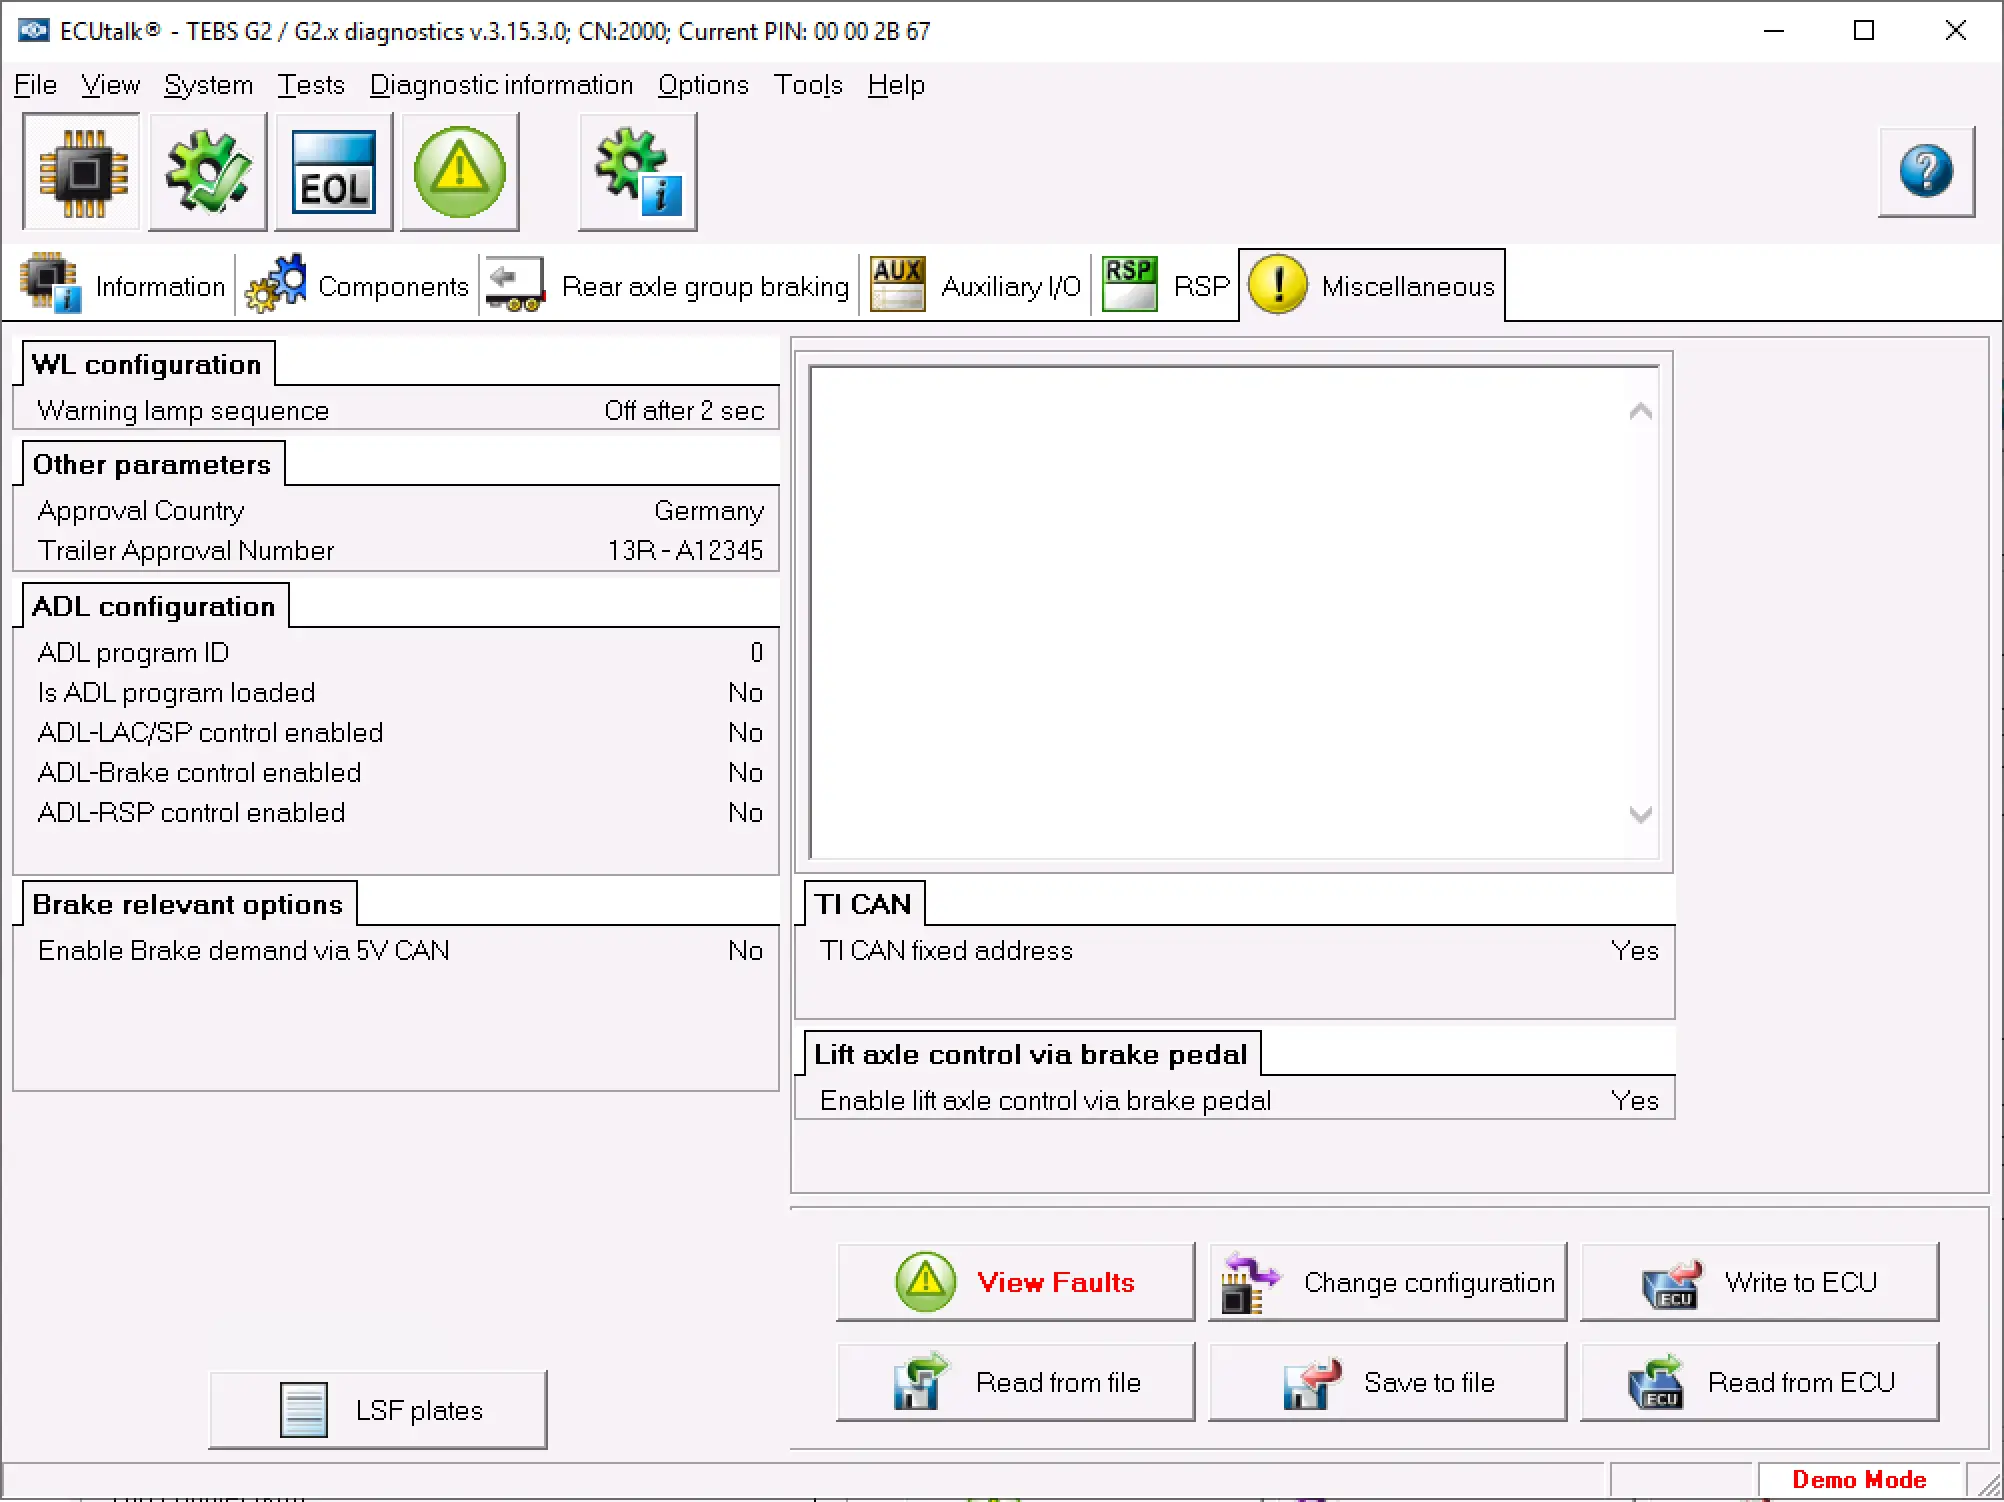Open the Diagnostic information menu
The width and height of the screenshot is (2004, 1502).
point(501,85)
